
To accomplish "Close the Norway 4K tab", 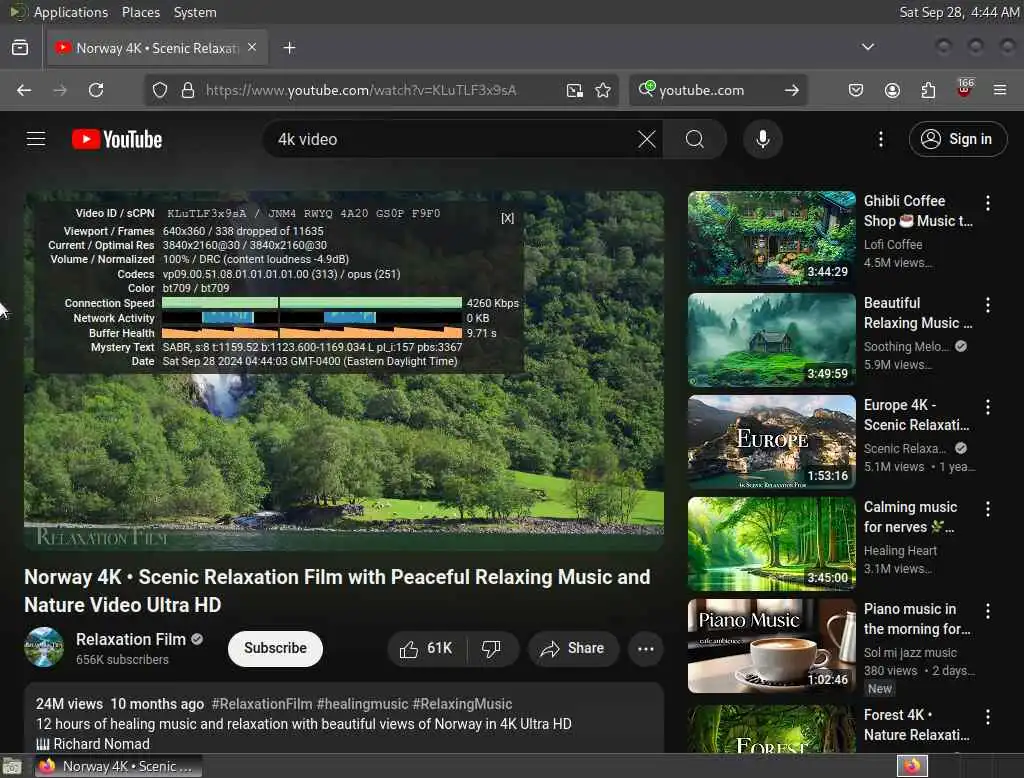I will (x=252, y=48).
